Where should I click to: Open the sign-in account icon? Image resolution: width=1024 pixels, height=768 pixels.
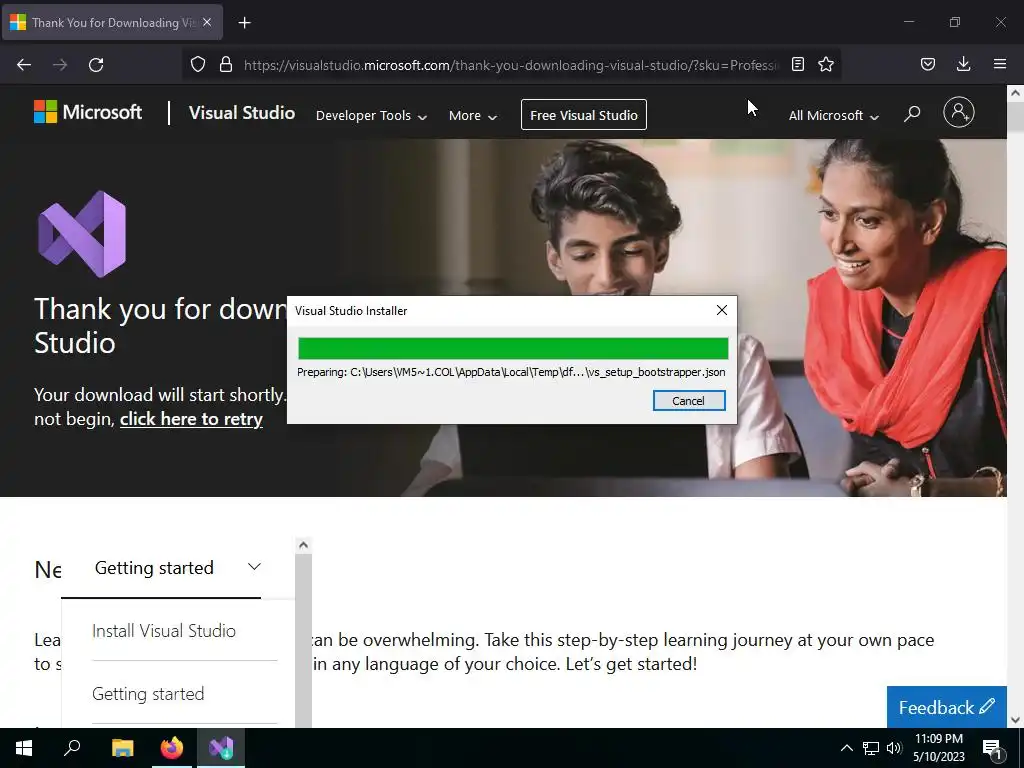(959, 112)
